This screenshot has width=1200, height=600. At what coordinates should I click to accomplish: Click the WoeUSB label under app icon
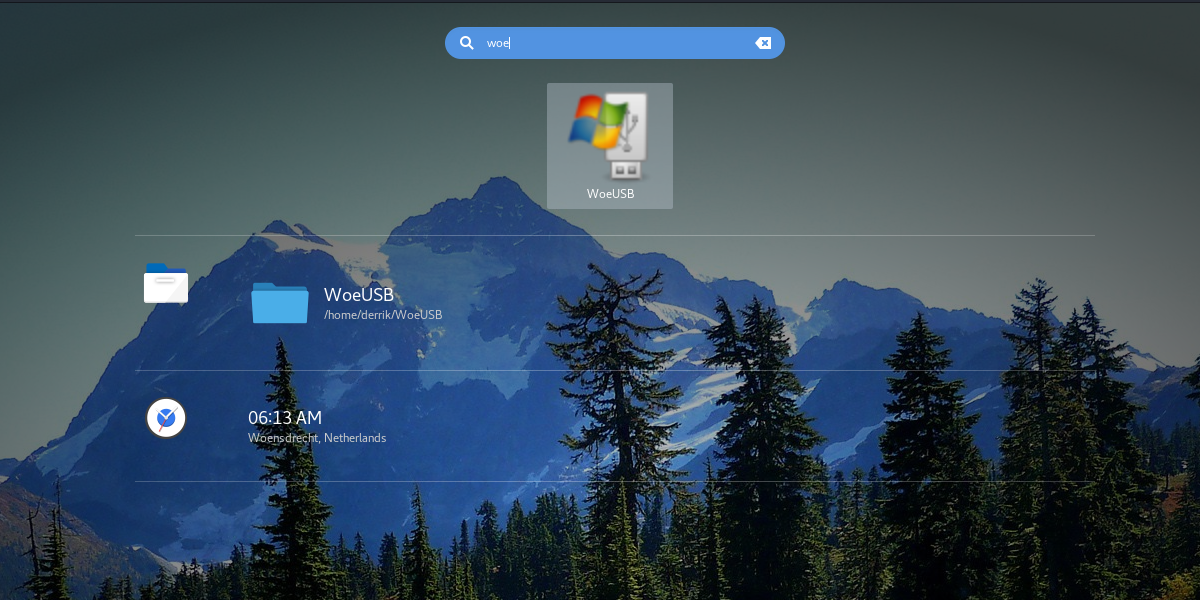pyautogui.click(x=610, y=194)
